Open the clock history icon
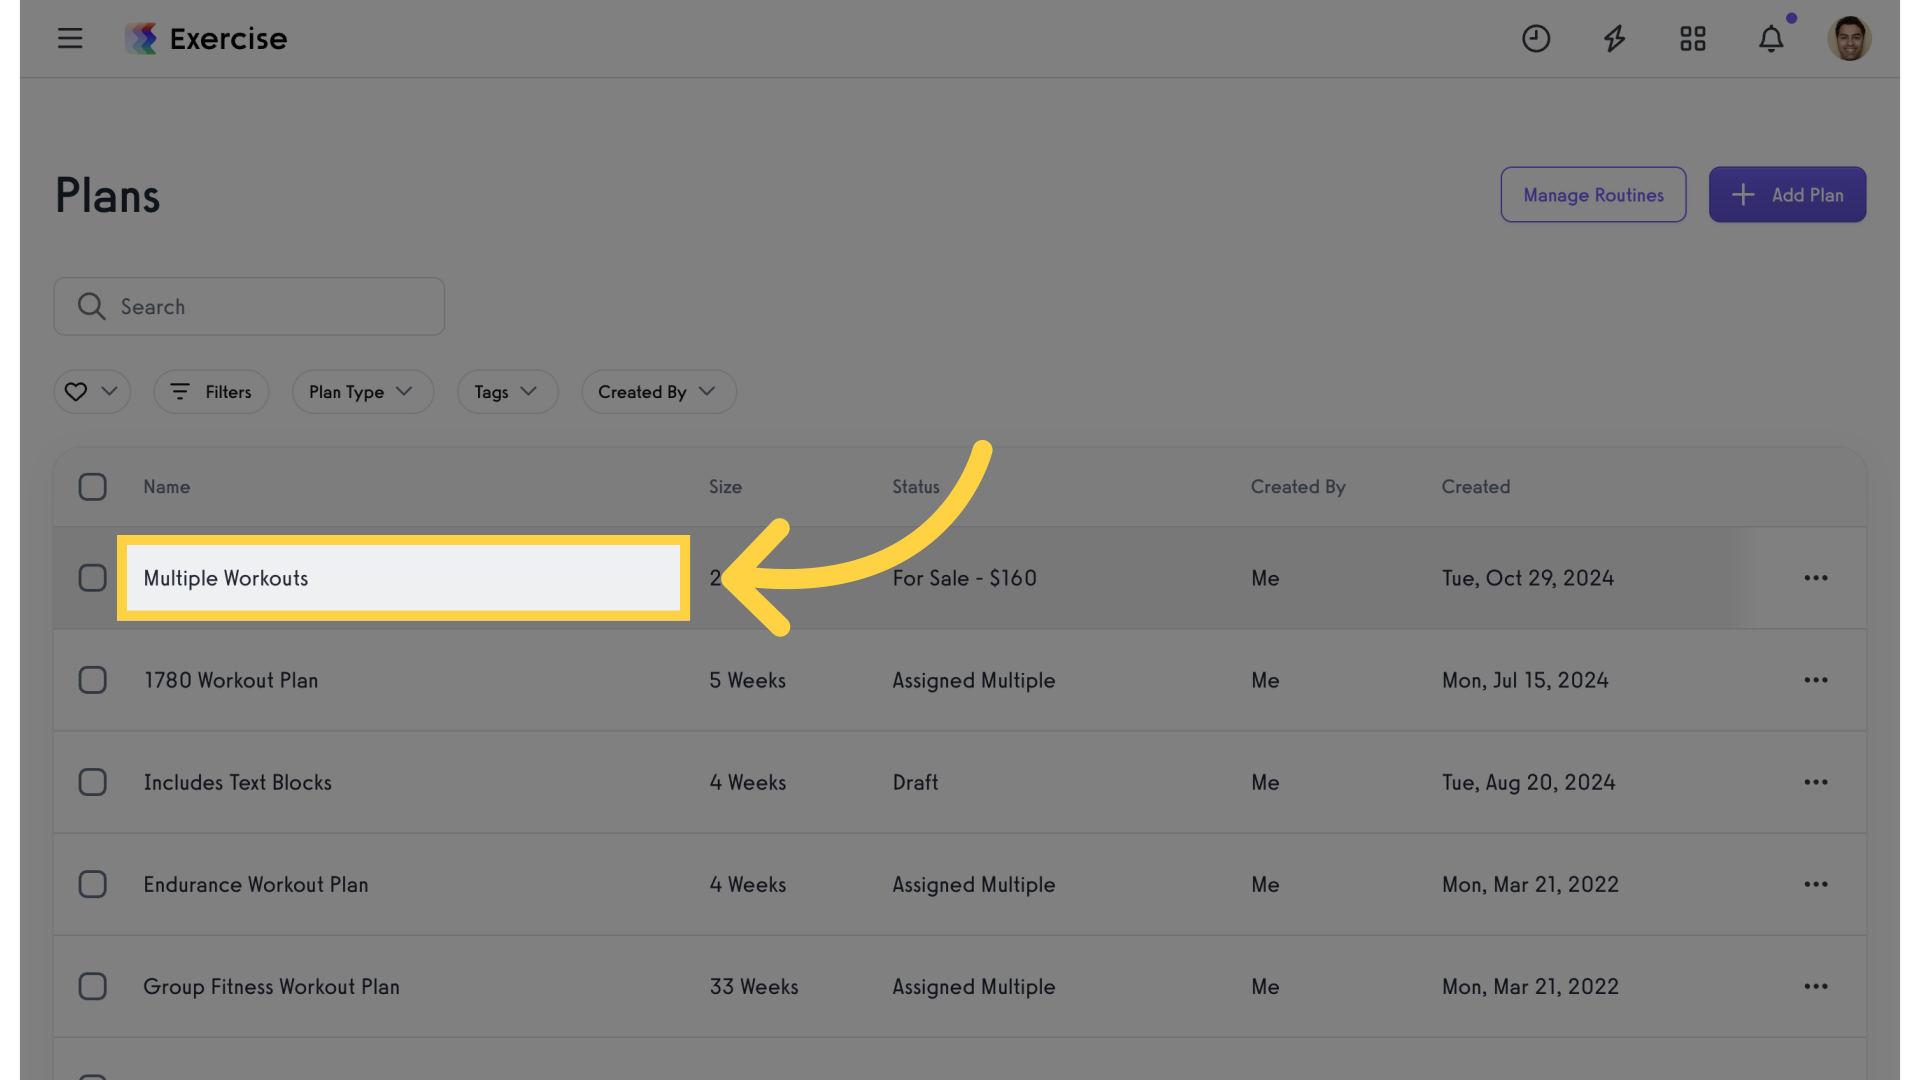 (1536, 39)
